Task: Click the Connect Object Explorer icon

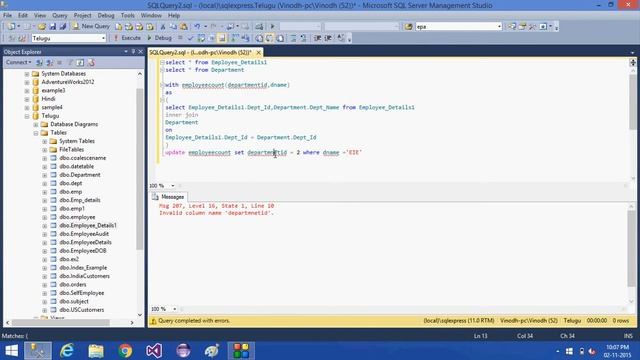Action: (x=39, y=62)
